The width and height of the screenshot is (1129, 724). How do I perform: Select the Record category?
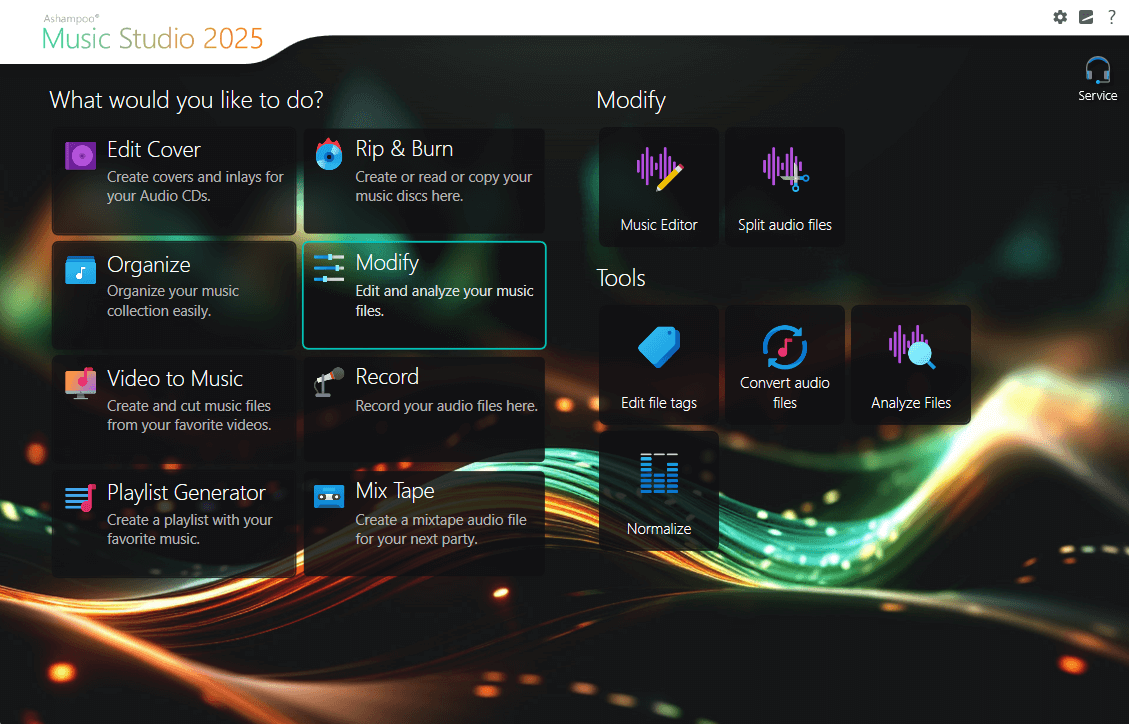[424, 409]
